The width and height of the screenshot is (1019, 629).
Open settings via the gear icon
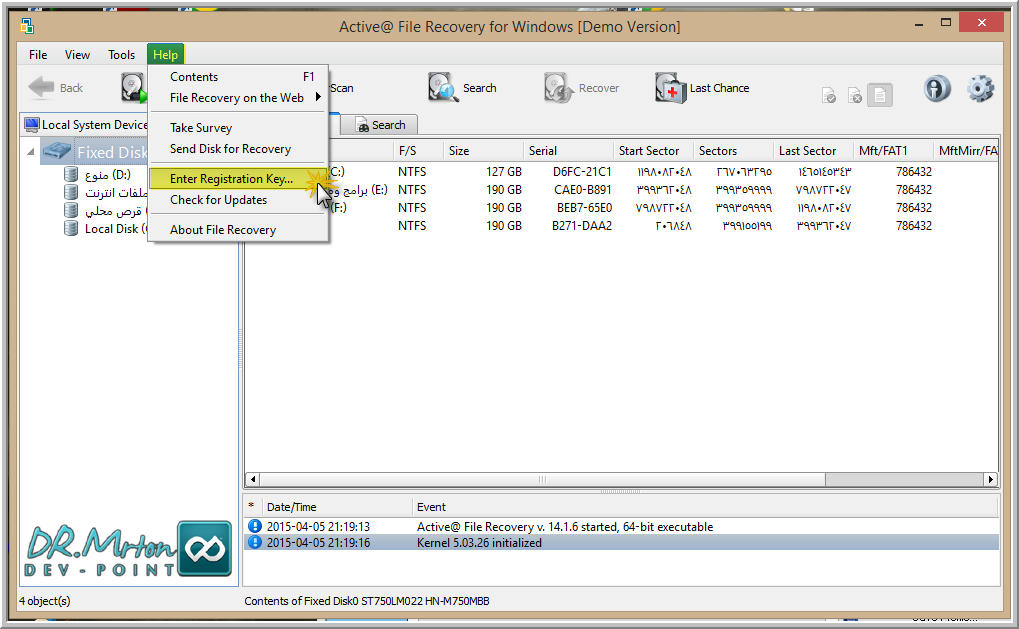[980, 88]
